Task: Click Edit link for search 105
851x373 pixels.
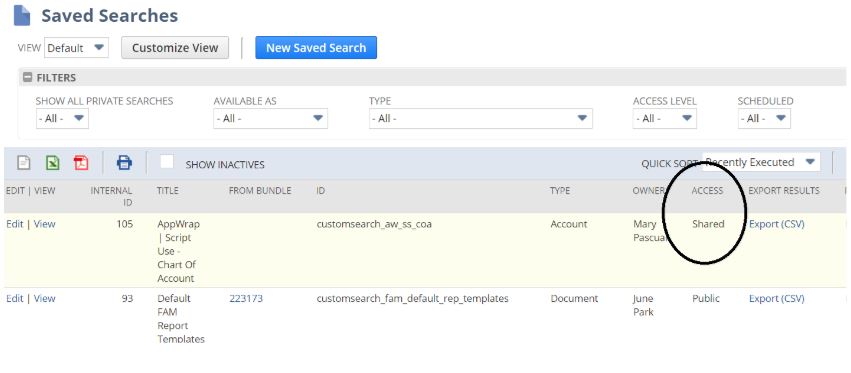Action: pyautogui.click(x=15, y=224)
